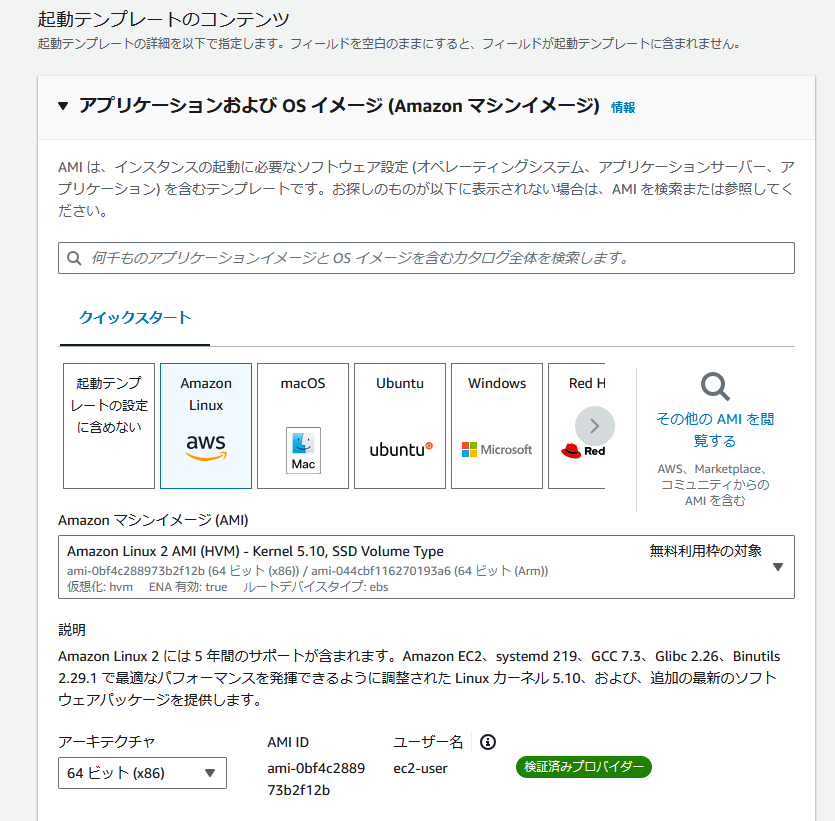This screenshot has height=821, width=835.
Task: Select the macOS AMI tile
Action: 303,426
